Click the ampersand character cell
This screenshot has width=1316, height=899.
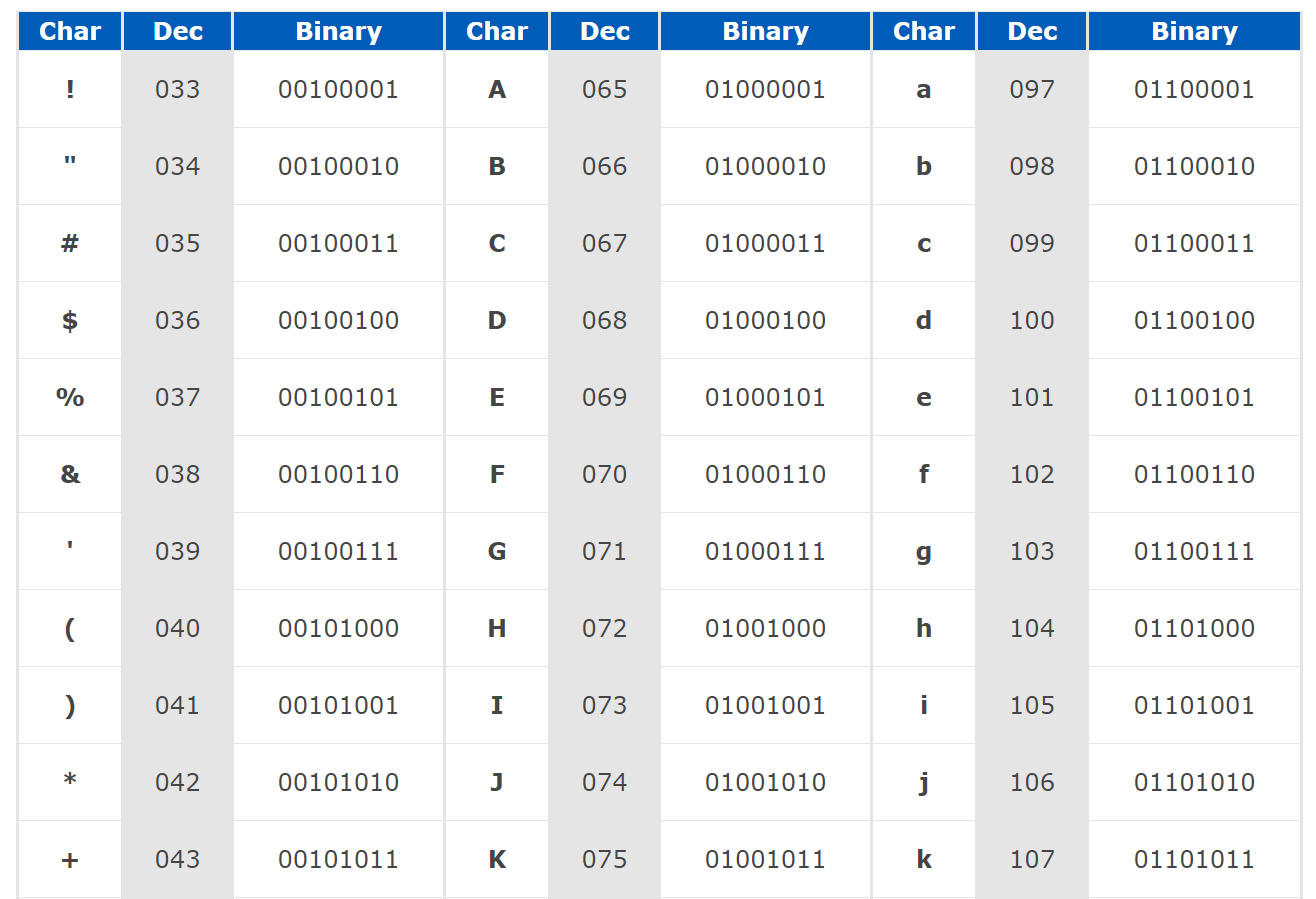[x=70, y=475]
